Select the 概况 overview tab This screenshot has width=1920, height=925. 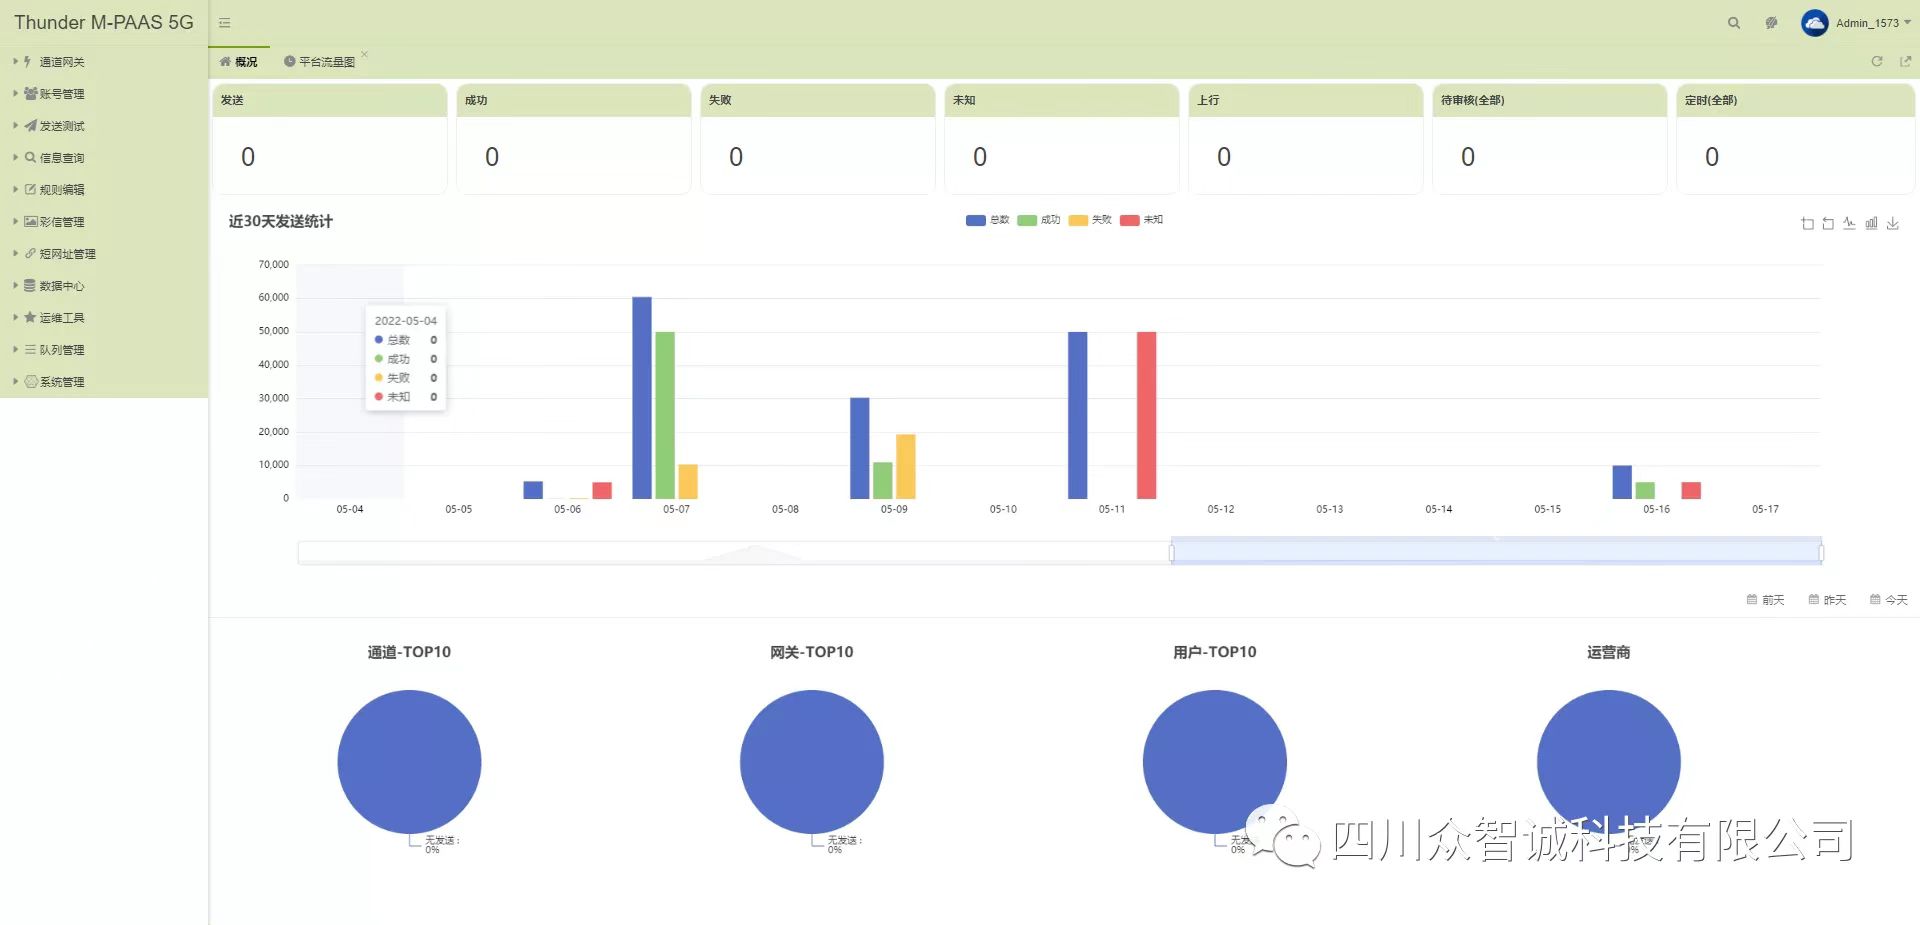pos(240,62)
